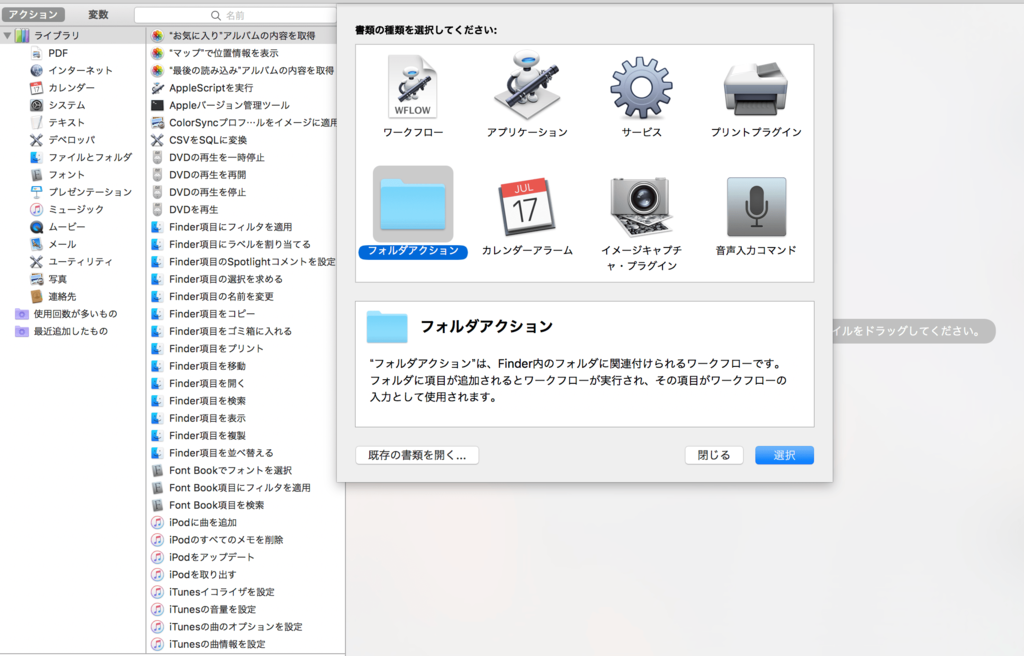Choose the アプリケーション robot icon

click(x=527, y=85)
